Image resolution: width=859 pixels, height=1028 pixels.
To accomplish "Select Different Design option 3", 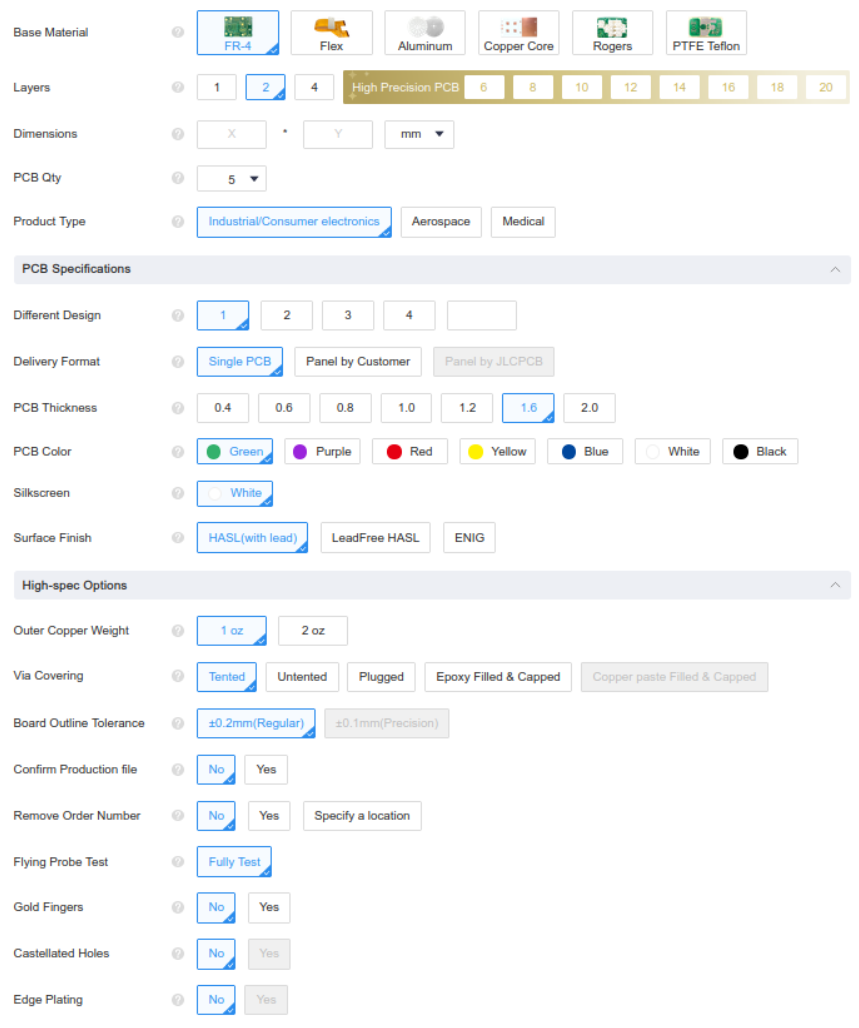I will tap(348, 315).
